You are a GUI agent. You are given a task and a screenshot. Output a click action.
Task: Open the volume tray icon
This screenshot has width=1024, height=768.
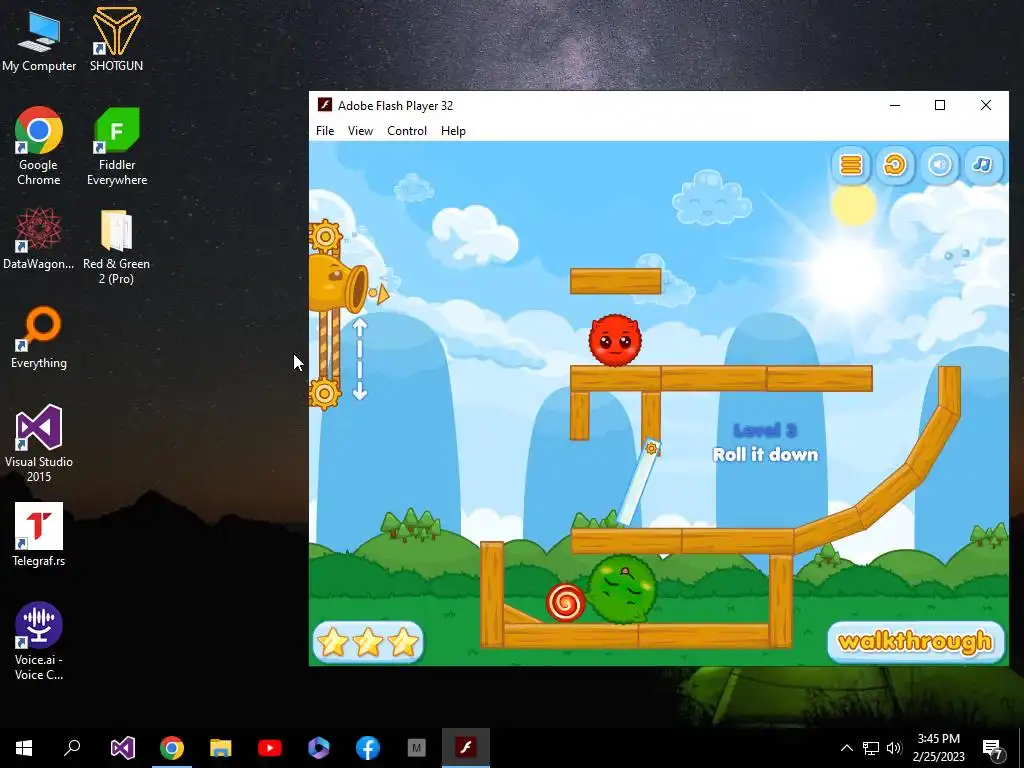(x=894, y=748)
